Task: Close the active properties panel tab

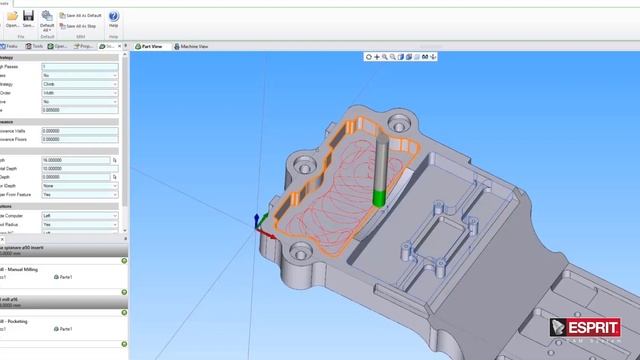Action: pos(119,46)
